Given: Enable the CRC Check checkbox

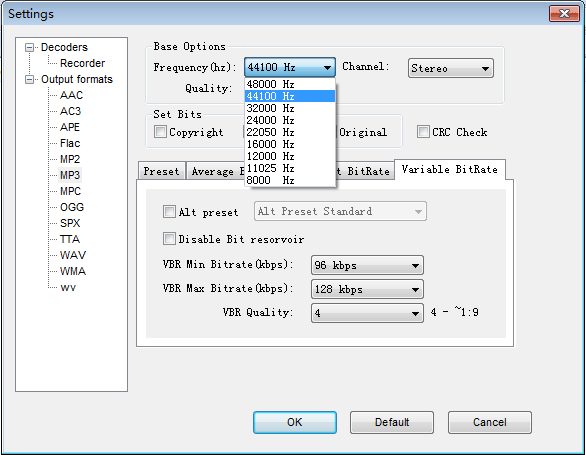Looking at the screenshot, I should [x=423, y=132].
